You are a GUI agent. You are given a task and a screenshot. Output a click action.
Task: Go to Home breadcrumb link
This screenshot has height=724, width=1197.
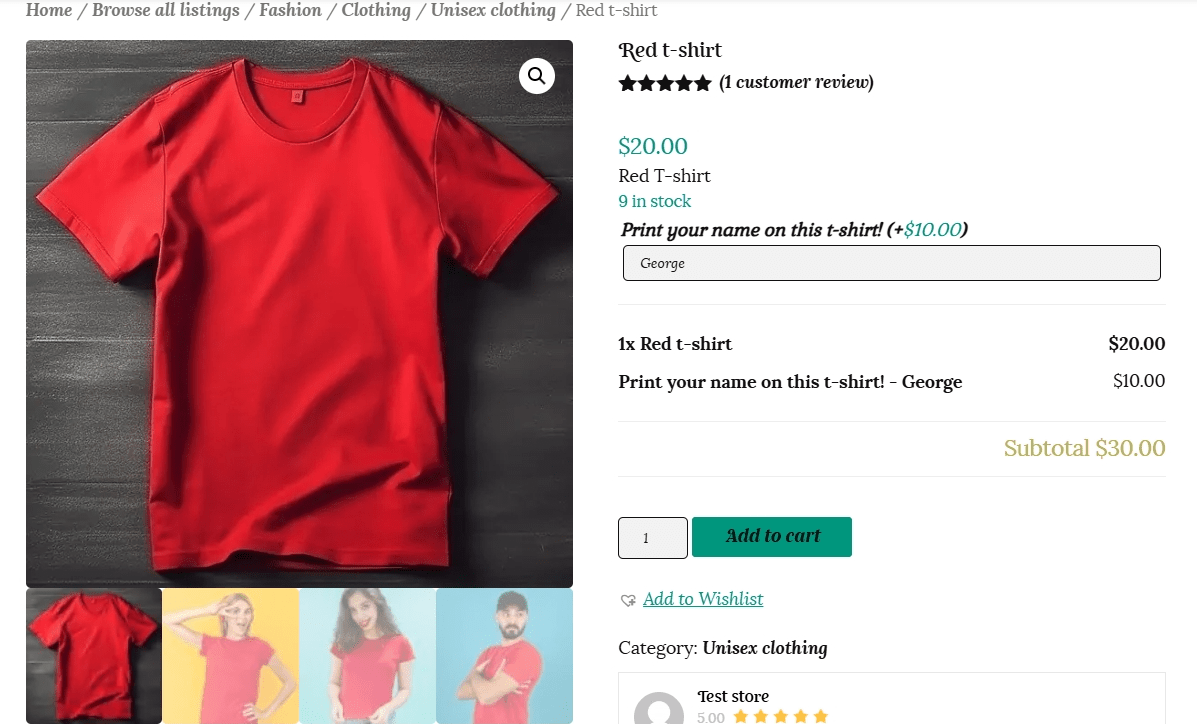(49, 11)
